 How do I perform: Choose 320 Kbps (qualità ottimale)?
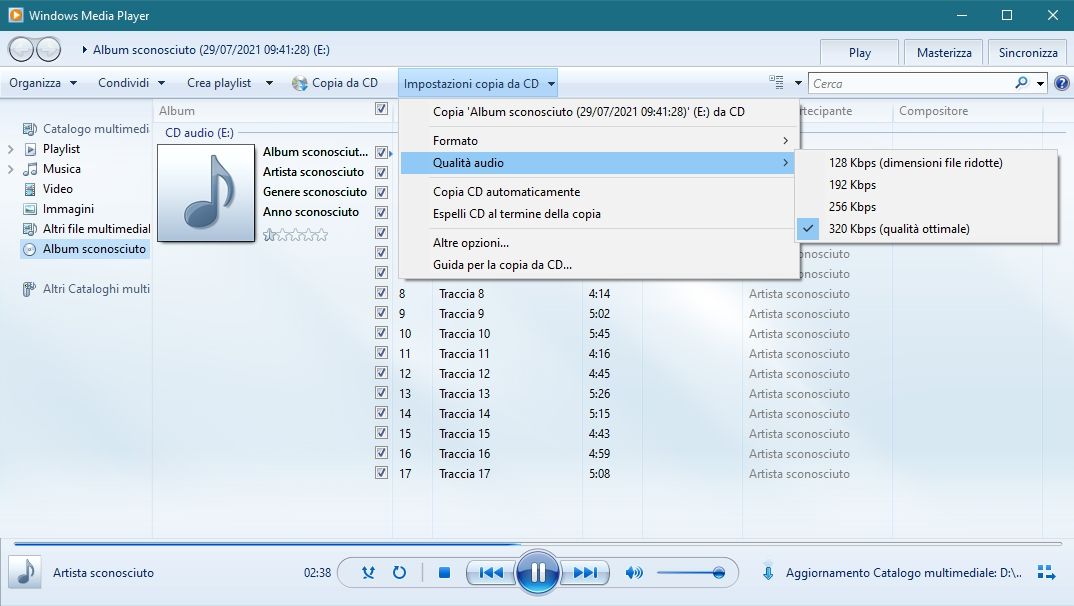coord(927,229)
